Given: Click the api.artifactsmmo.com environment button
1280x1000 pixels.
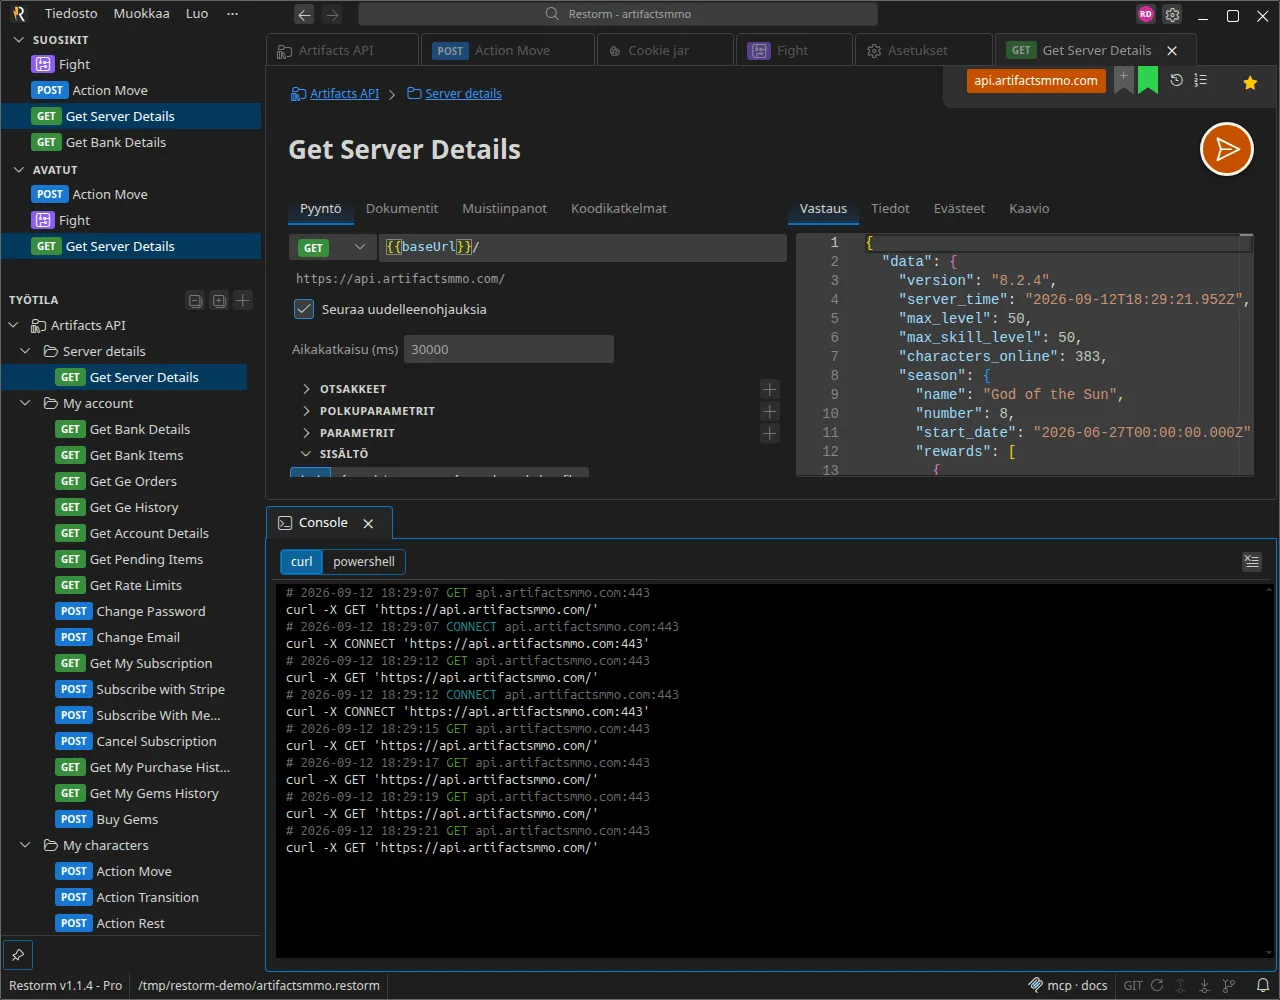Looking at the screenshot, I should tap(1036, 81).
